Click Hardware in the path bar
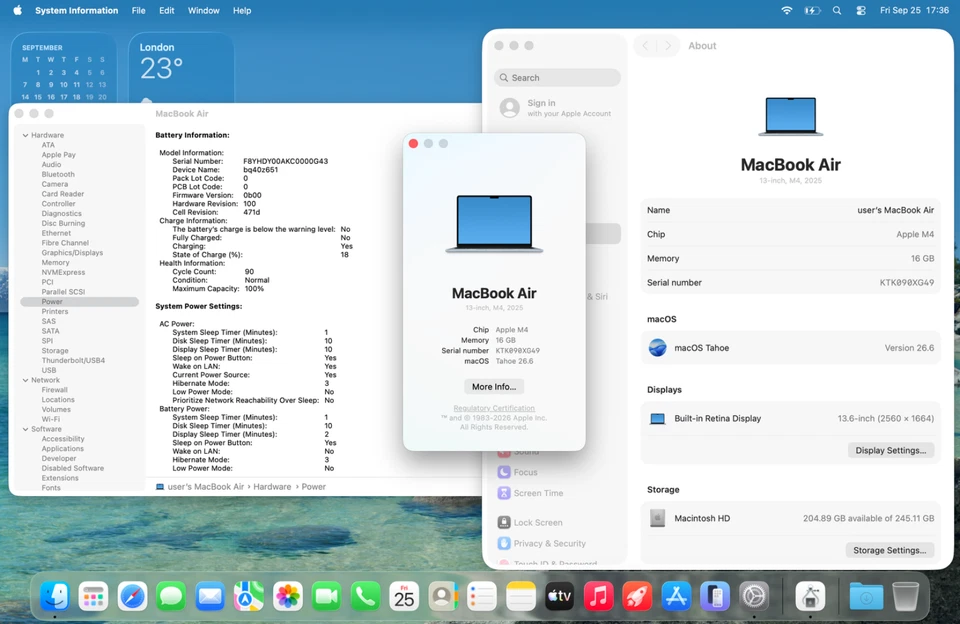 tap(272, 487)
